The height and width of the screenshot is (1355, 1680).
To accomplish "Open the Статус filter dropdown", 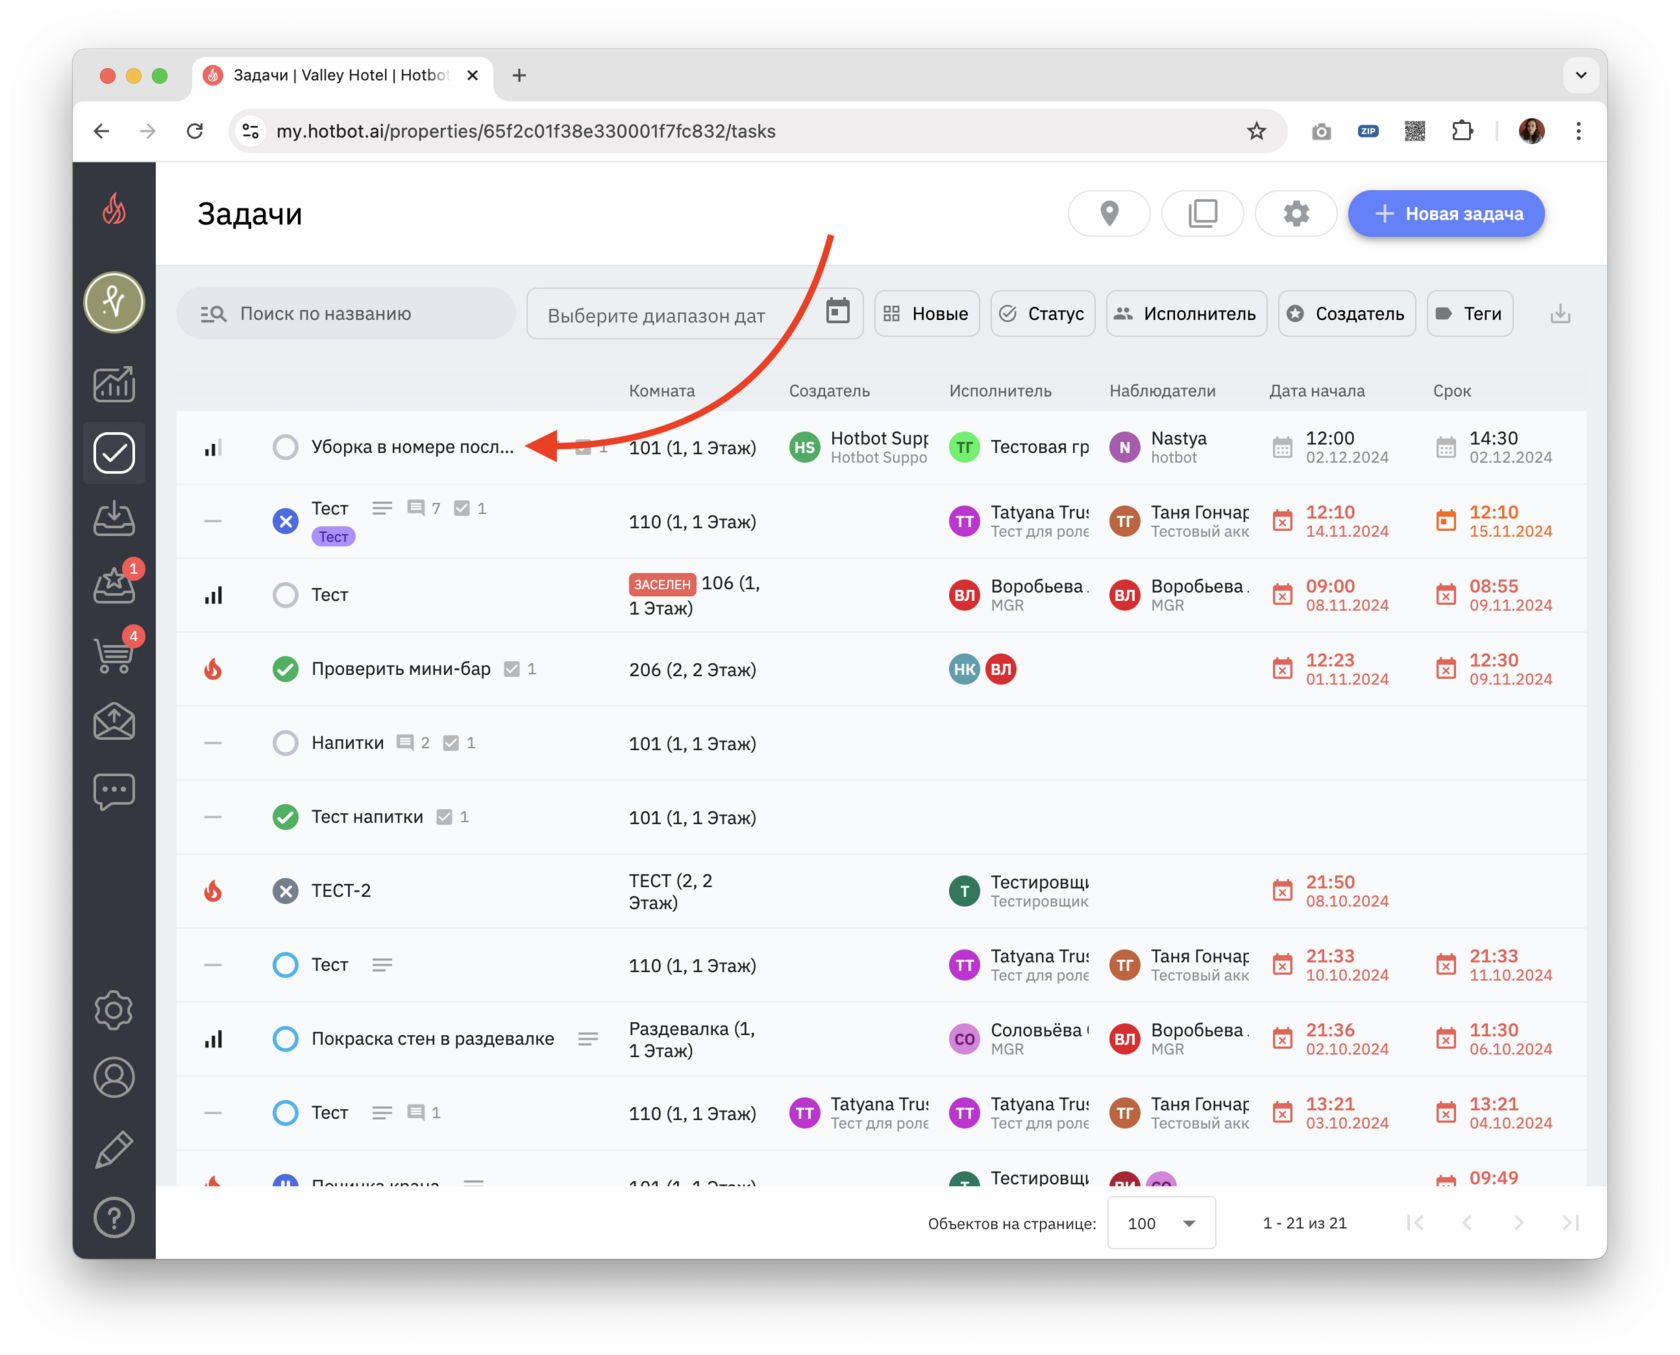I will pyautogui.click(x=1043, y=314).
